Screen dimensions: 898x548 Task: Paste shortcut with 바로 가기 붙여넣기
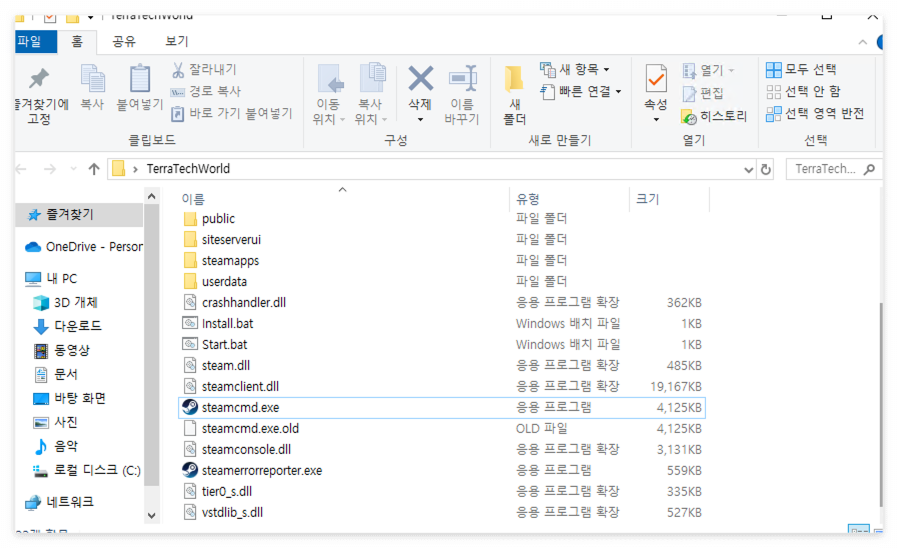pyautogui.click(x=232, y=113)
